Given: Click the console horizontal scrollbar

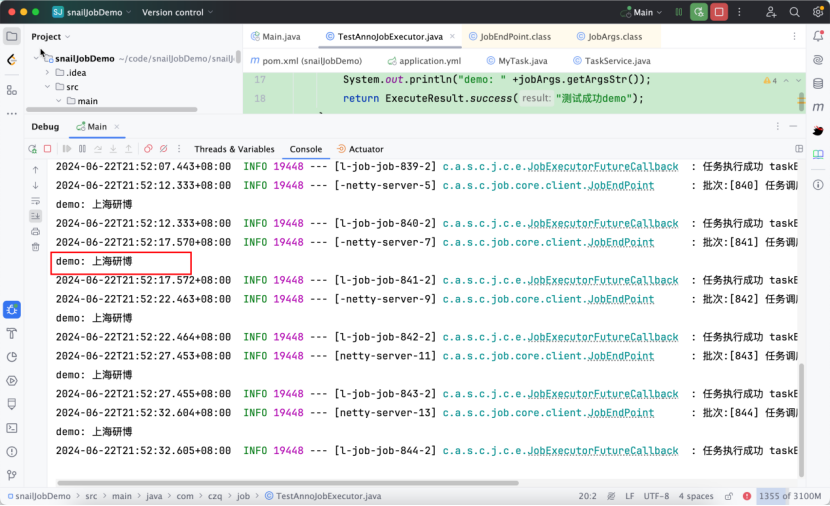Looking at the screenshot, I should pyautogui.click(x=287, y=483).
